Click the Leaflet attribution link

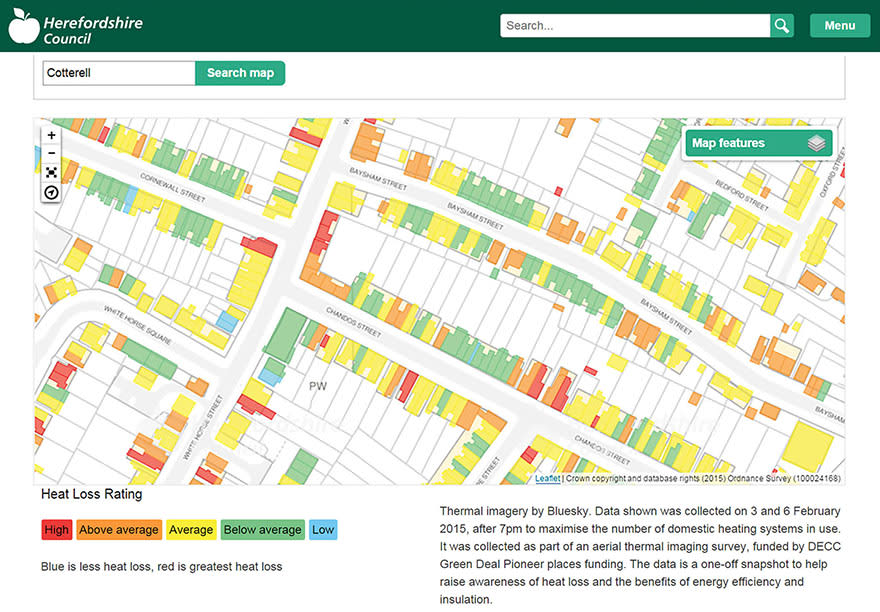tap(547, 479)
